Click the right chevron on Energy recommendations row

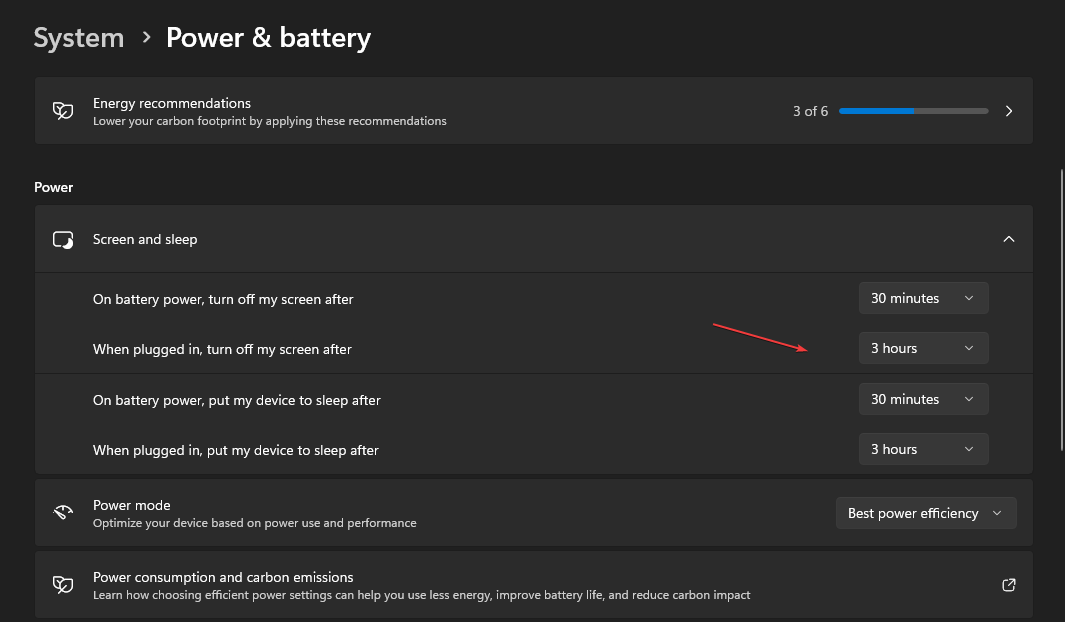coord(1008,110)
